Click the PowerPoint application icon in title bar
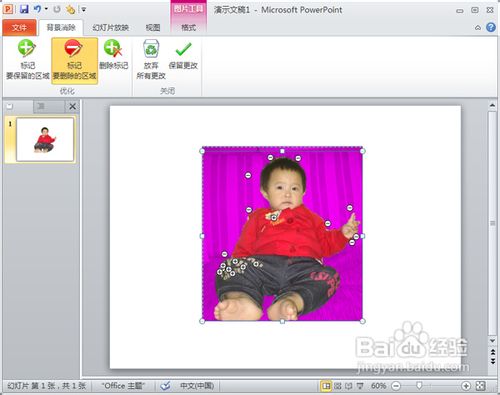Viewport: 500px width, 395px height. pos(8,9)
